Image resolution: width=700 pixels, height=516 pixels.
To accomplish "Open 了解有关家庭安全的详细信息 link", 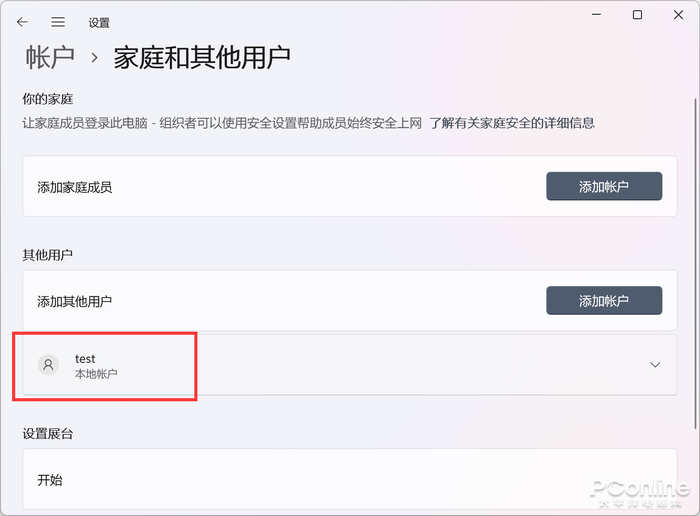I will pyautogui.click(x=512, y=123).
